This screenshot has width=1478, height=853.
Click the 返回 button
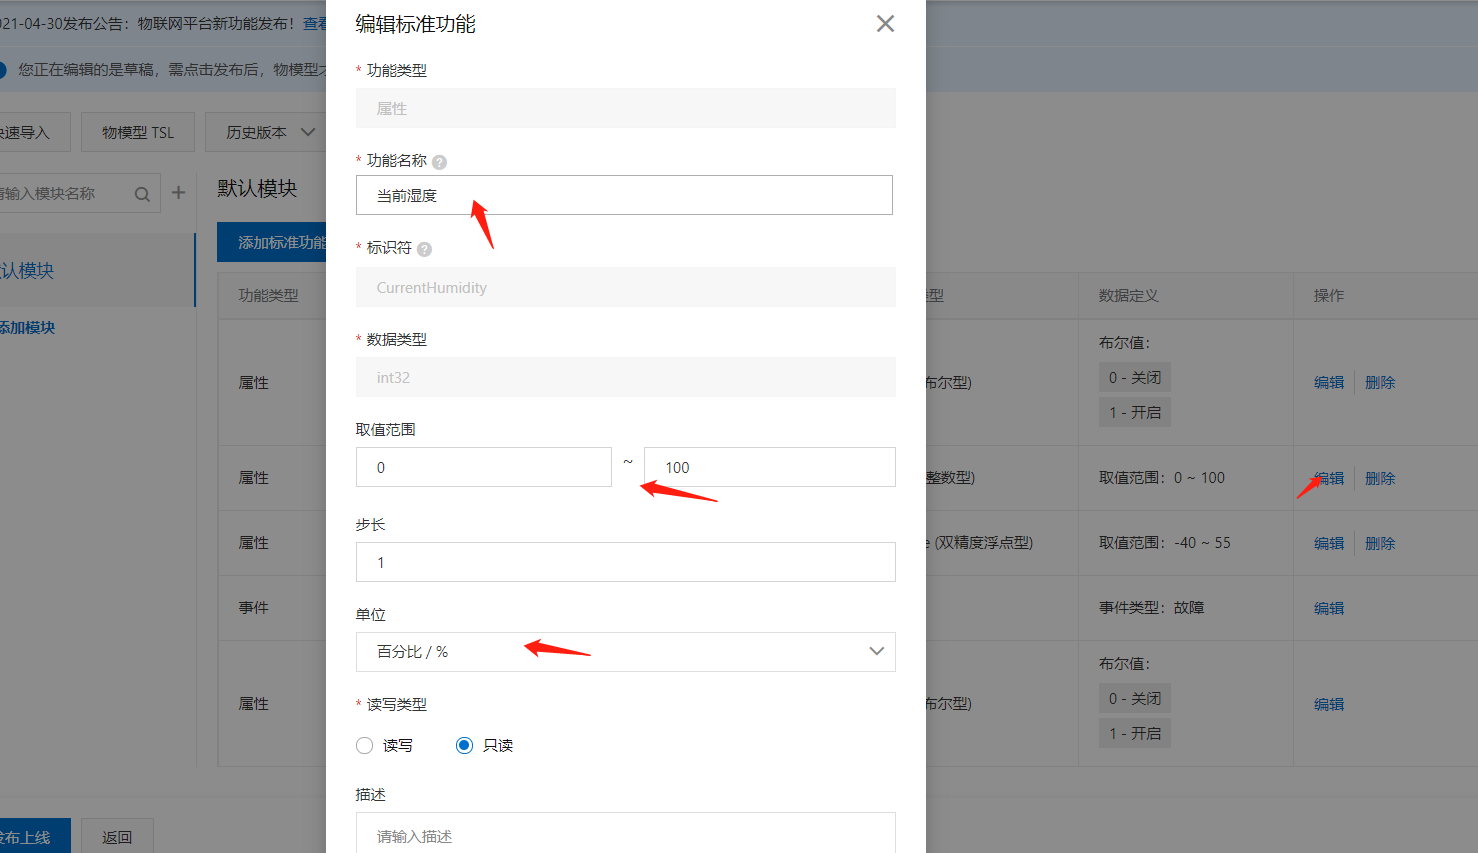[x=117, y=837]
